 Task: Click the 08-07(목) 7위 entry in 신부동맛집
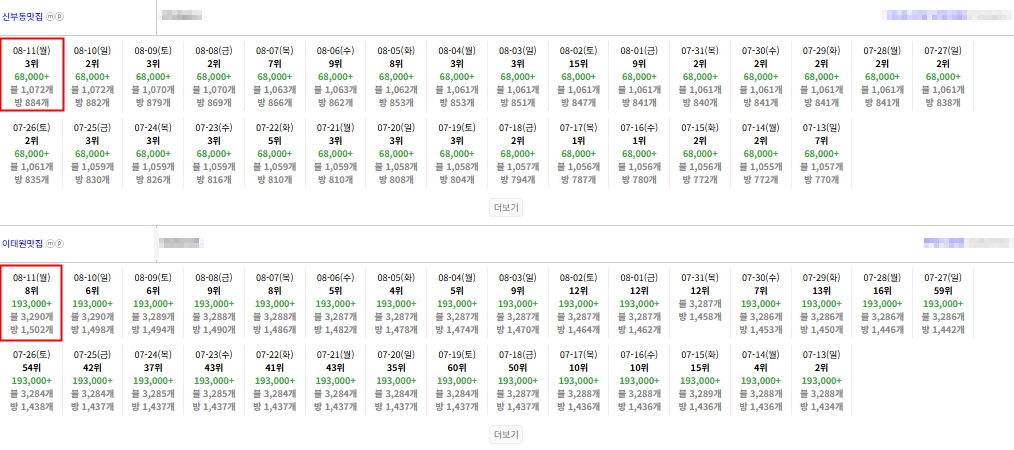point(275,76)
